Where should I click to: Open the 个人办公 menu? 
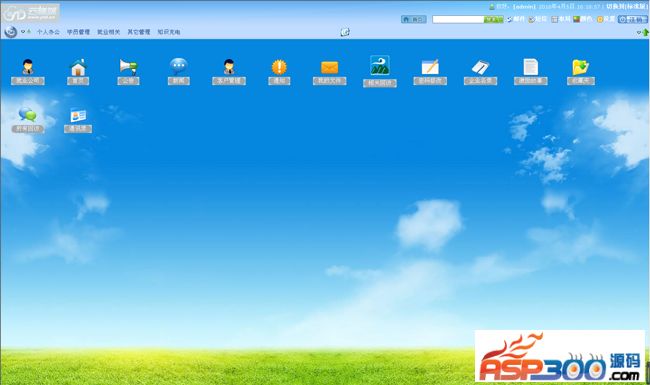[48, 32]
